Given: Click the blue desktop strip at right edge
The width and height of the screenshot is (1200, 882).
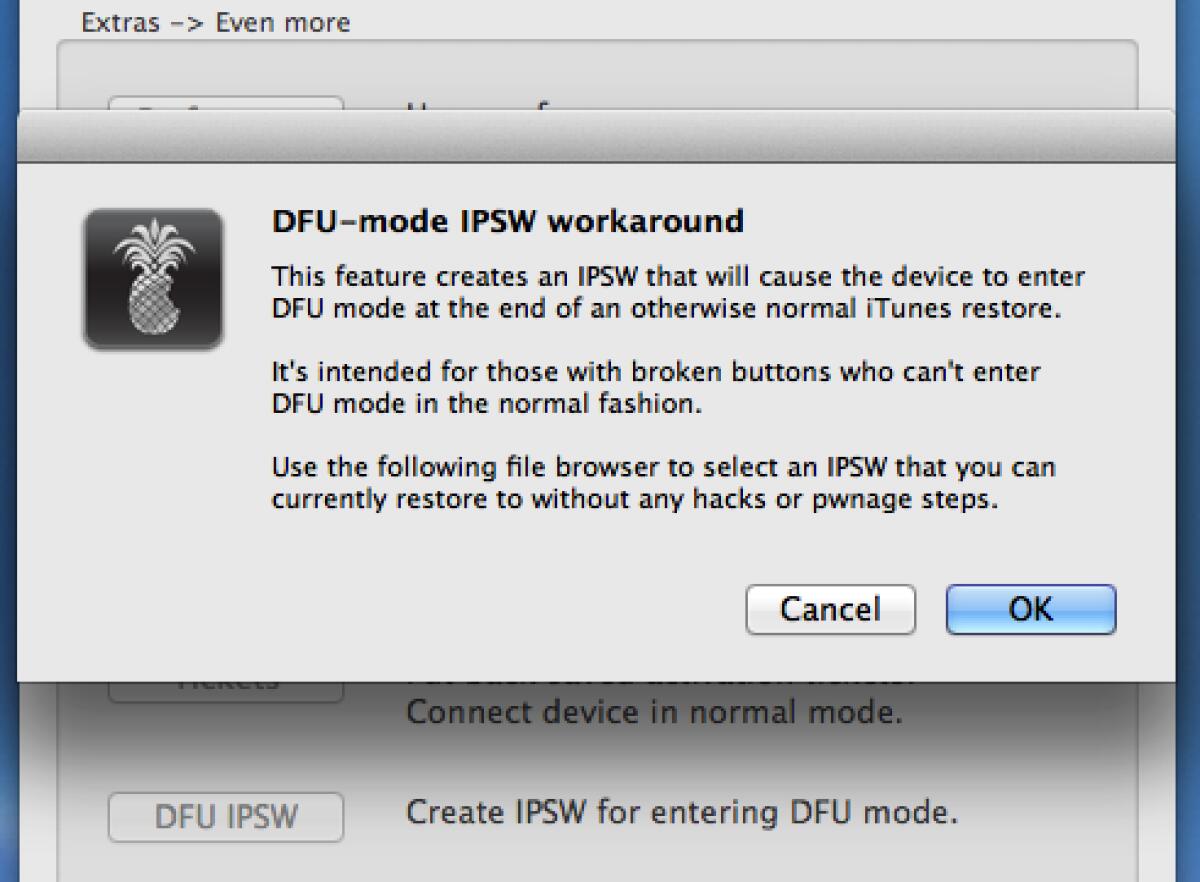Looking at the screenshot, I should (1190, 780).
